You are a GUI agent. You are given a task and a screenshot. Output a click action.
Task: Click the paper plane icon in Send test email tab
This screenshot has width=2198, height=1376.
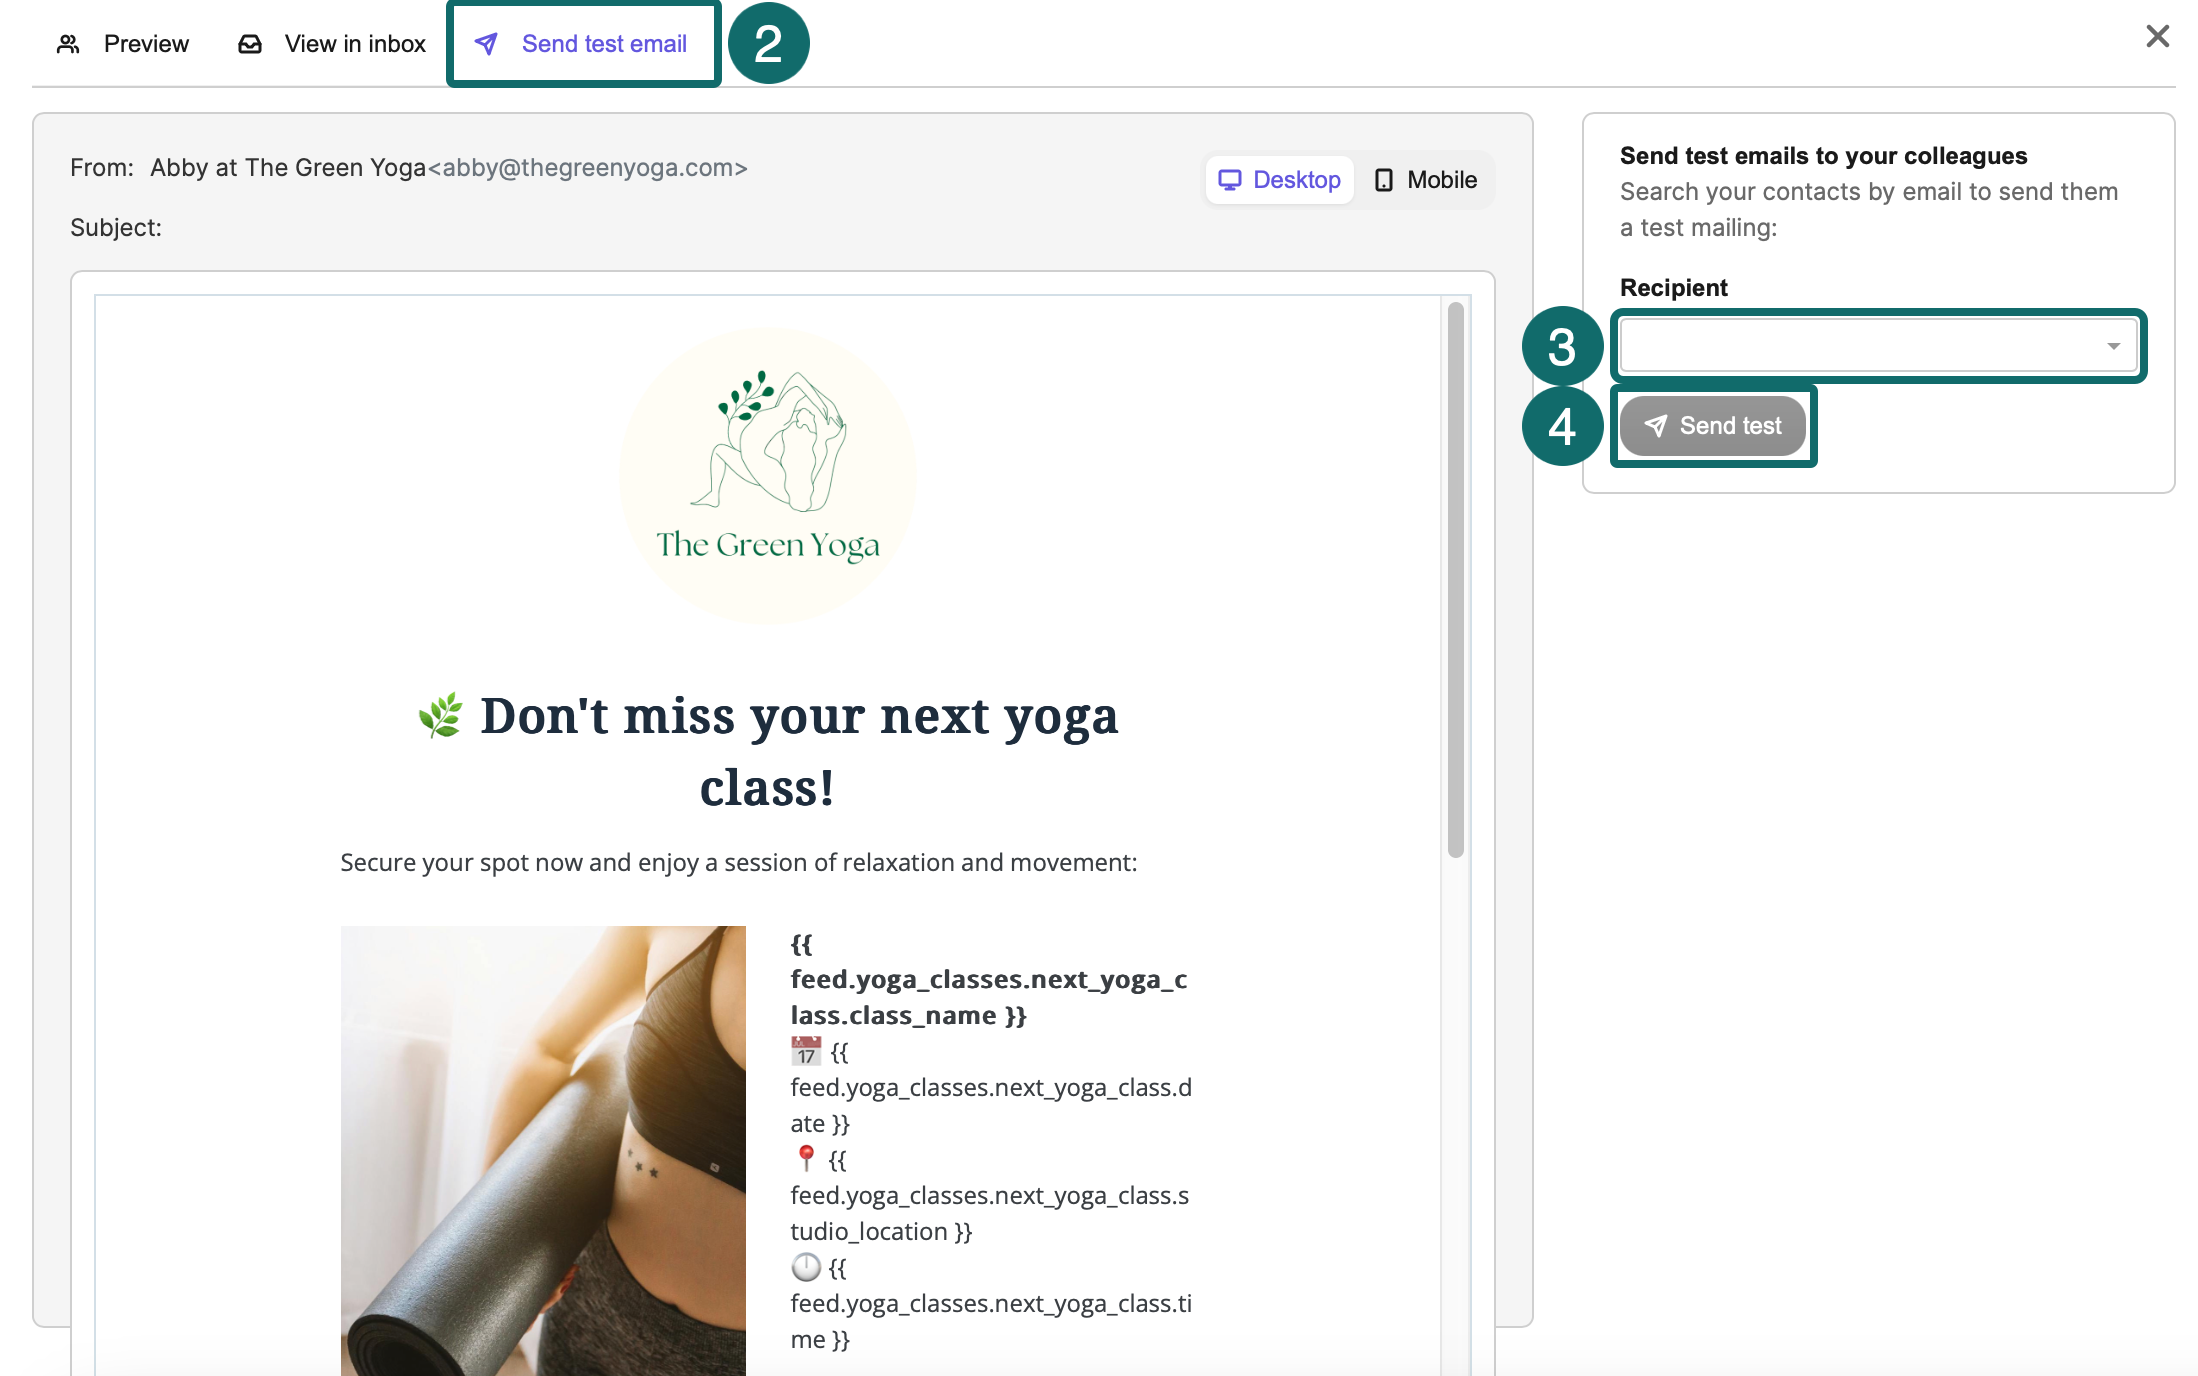[486, 44]
